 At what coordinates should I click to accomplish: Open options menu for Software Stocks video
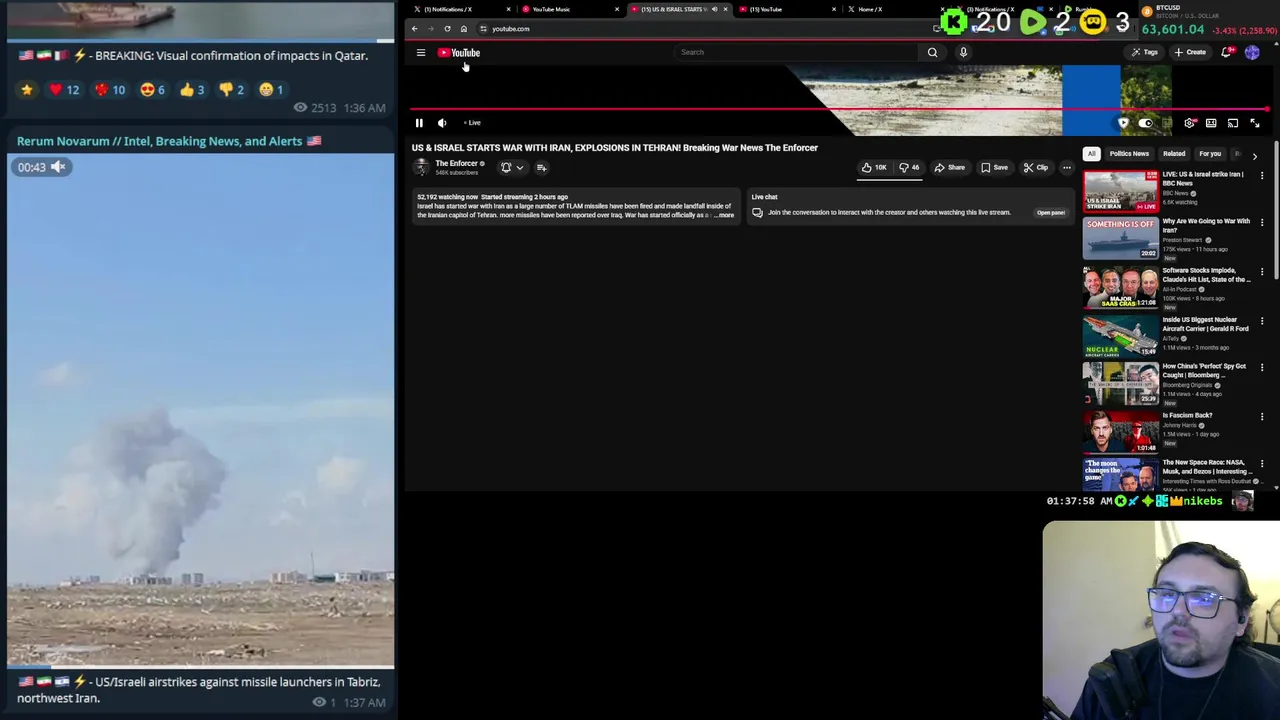point(1262,272)
